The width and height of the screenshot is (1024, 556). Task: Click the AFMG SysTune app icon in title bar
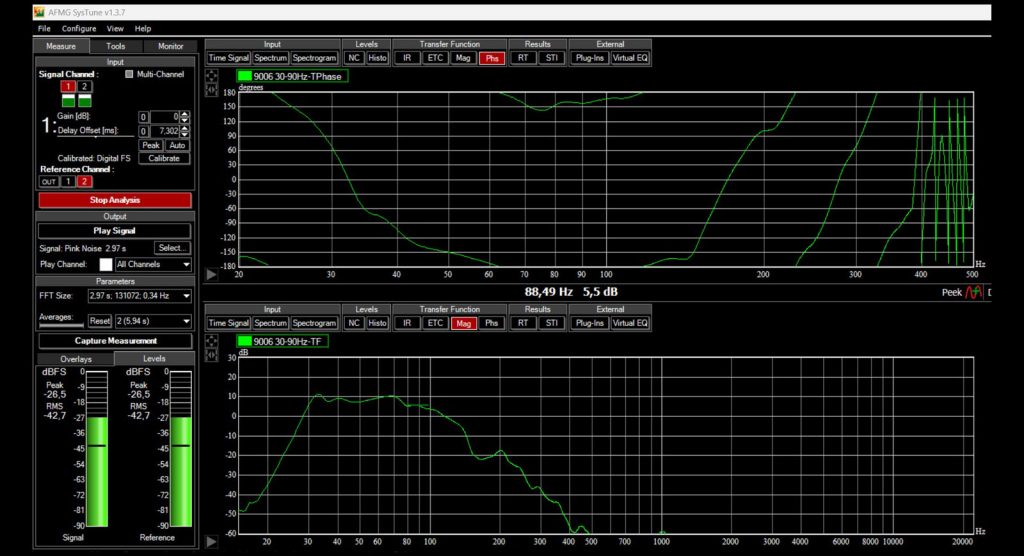(x=40, y=13)
